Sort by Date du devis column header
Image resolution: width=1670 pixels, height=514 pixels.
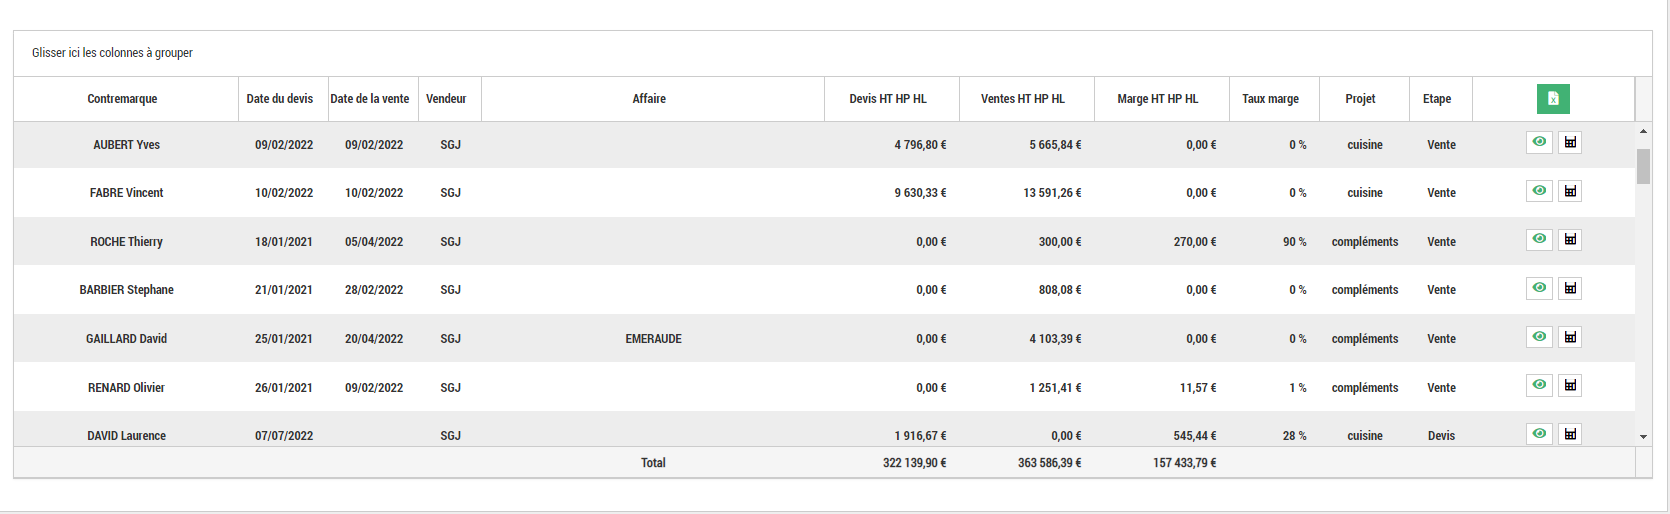tap(280, 99)
